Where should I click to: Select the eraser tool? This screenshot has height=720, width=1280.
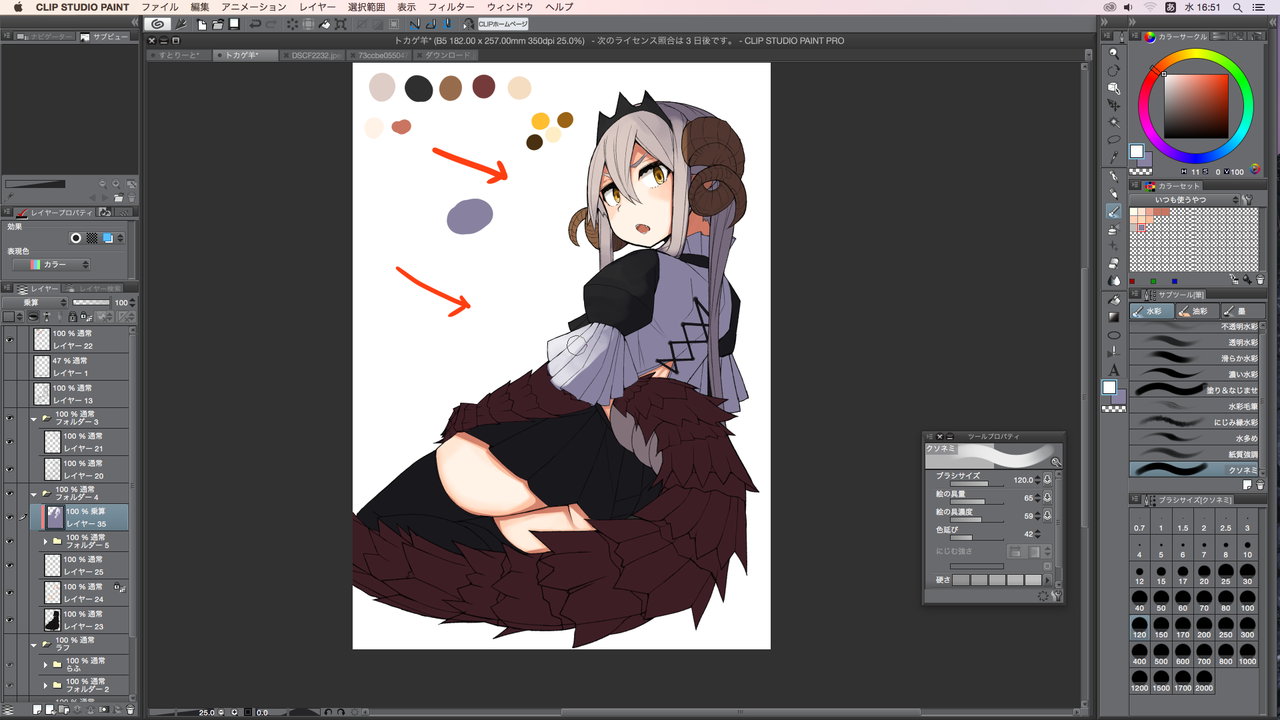coord(1114,264)
